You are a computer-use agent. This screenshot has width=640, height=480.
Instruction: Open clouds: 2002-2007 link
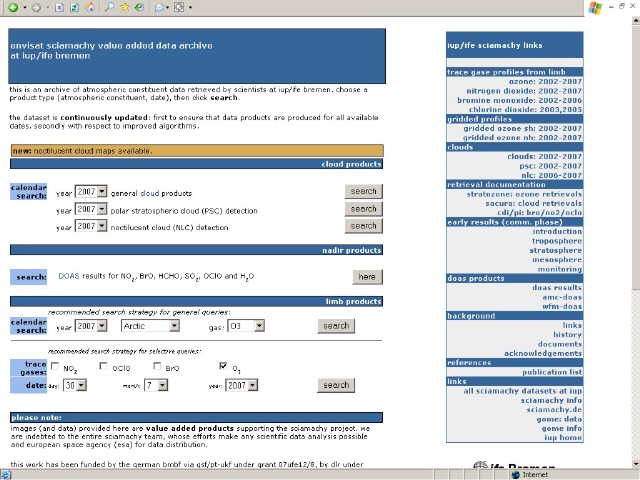click(x=544, y=157)
